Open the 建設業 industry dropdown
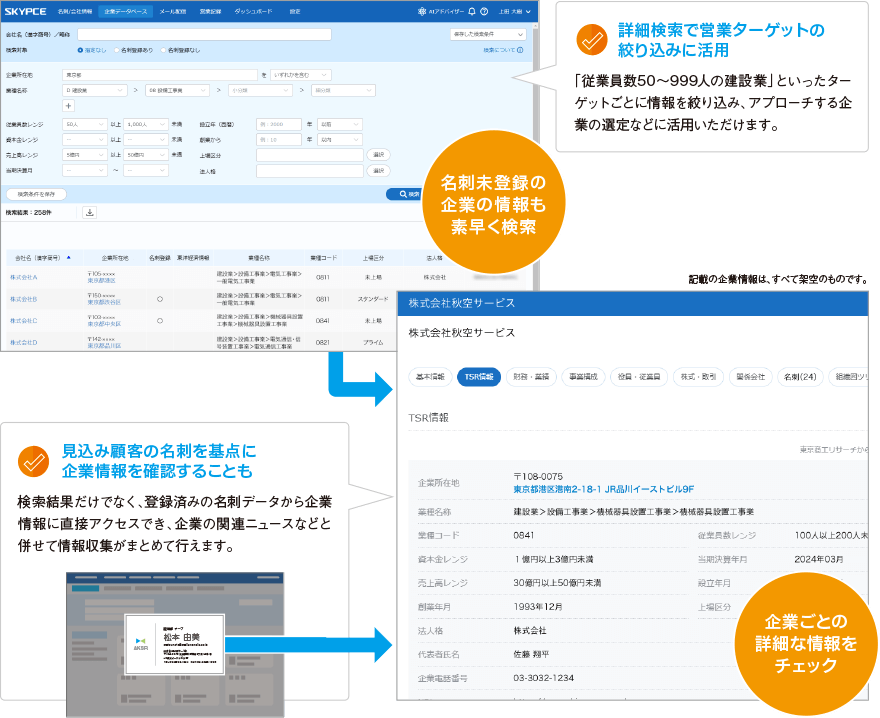Viewport: 880px width, 718px height. pyautogui.click(x=92, y=90)
